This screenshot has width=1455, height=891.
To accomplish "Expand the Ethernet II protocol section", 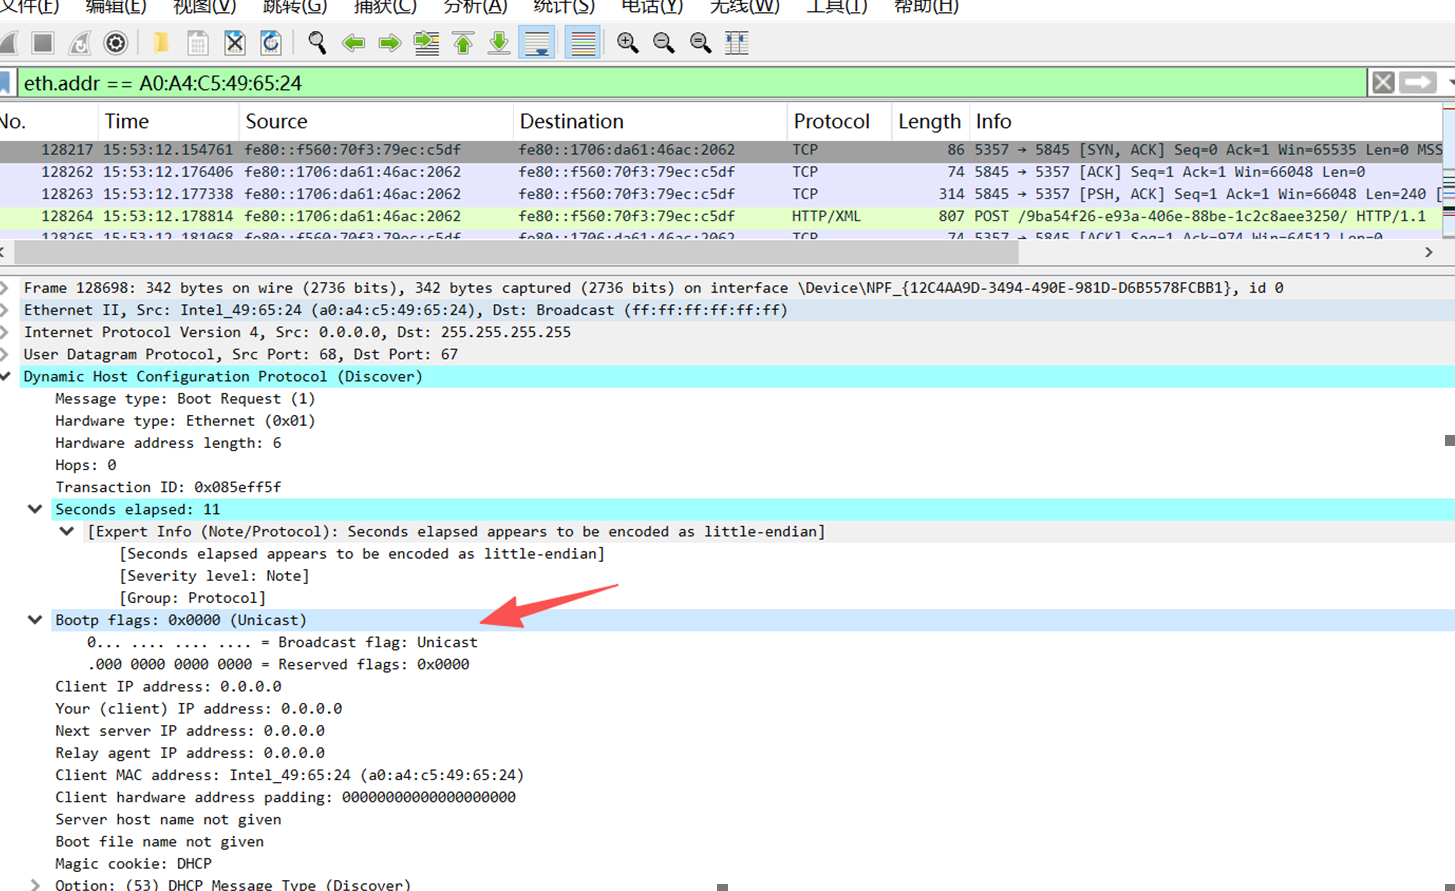I will pyautogui.click(x=6, y=310).
